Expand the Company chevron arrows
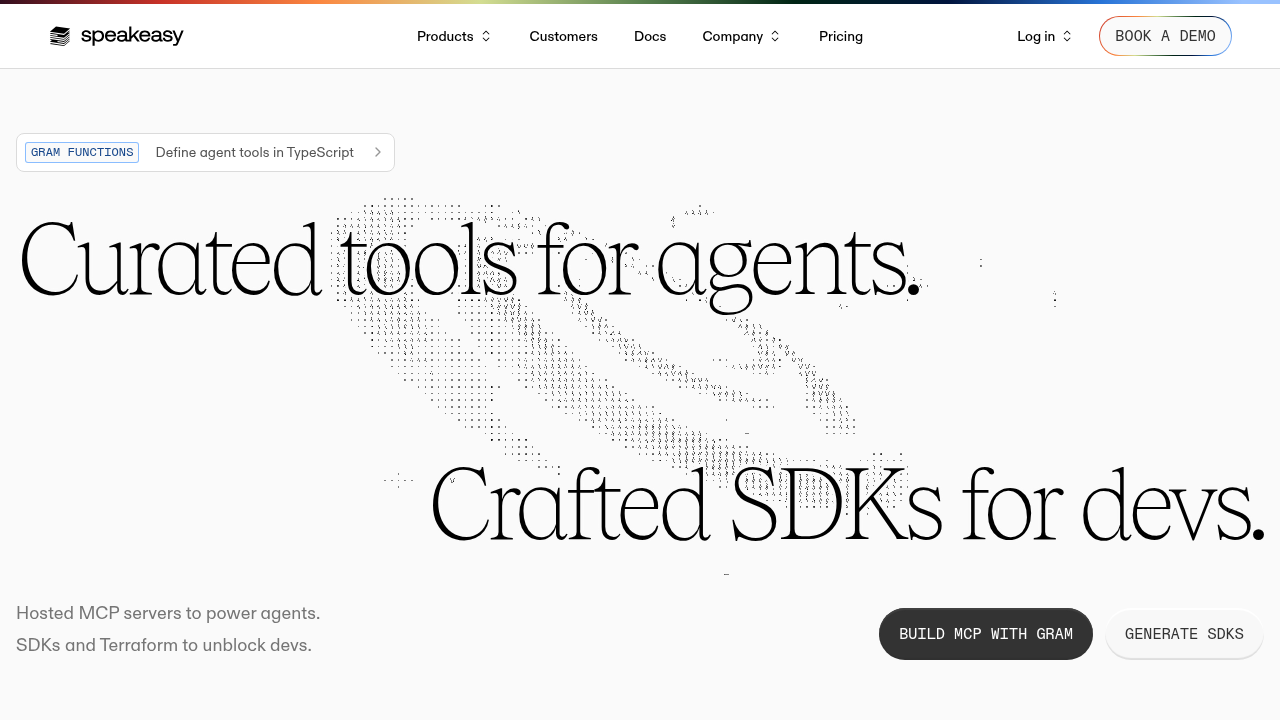This screenshot has width=1280, height=720. click(x=775, y=36)
